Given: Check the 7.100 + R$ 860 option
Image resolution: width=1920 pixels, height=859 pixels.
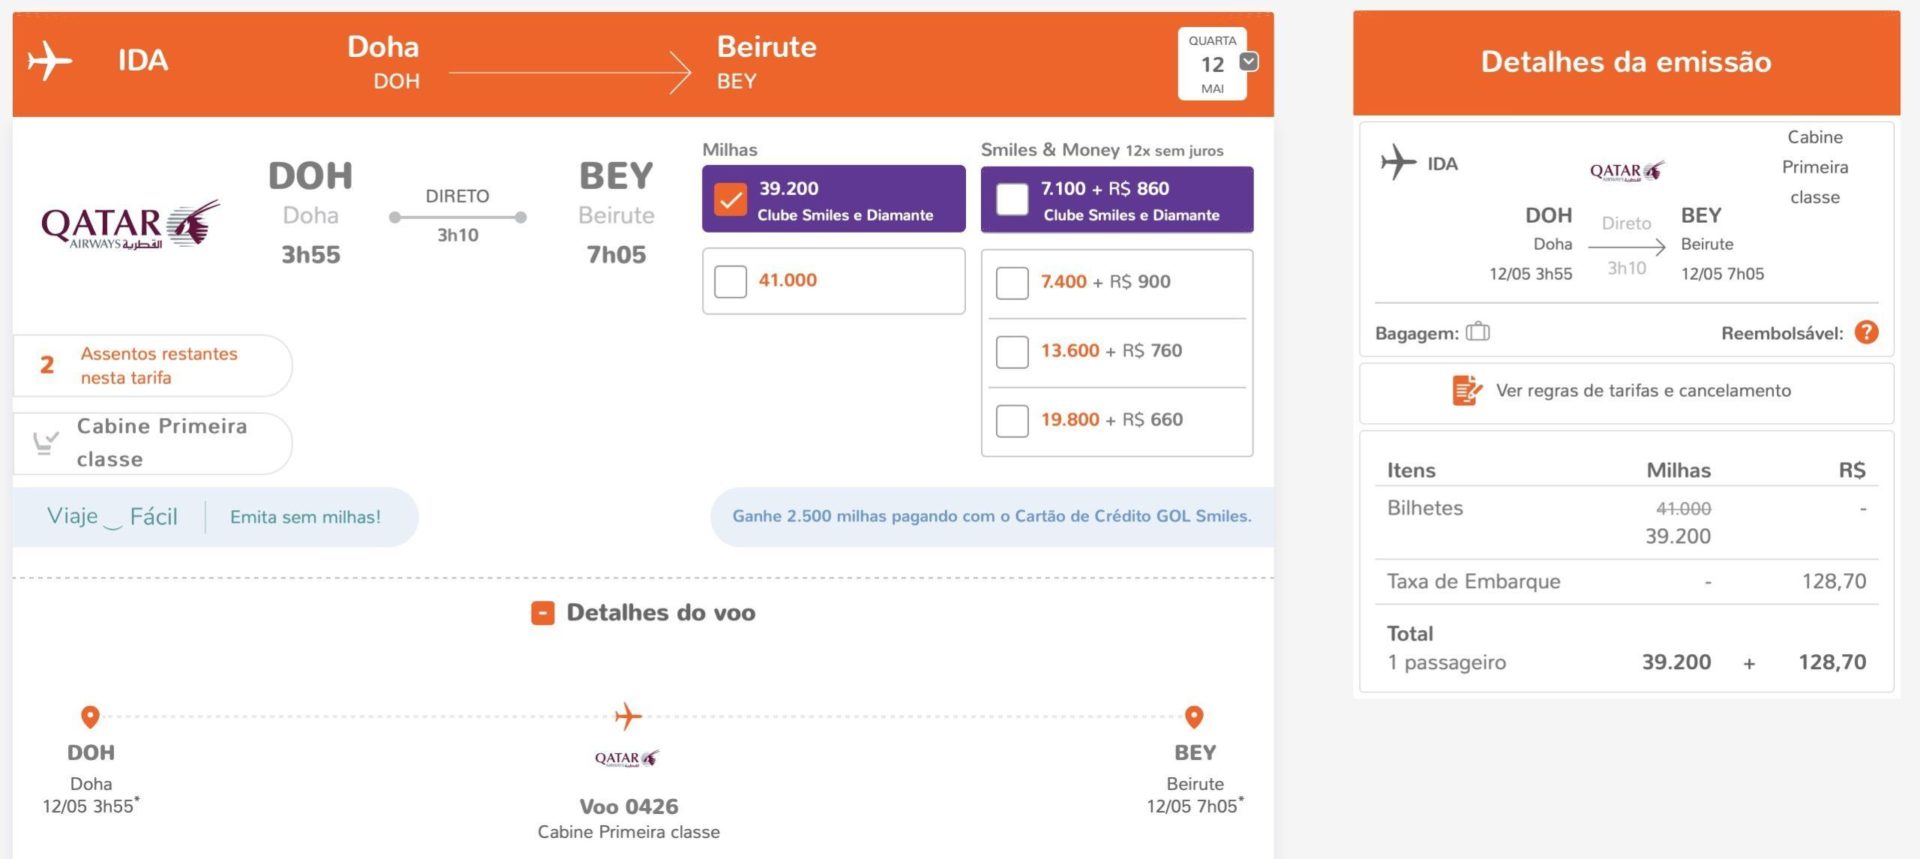Looking at the screenshot, I should [1012, 200].
